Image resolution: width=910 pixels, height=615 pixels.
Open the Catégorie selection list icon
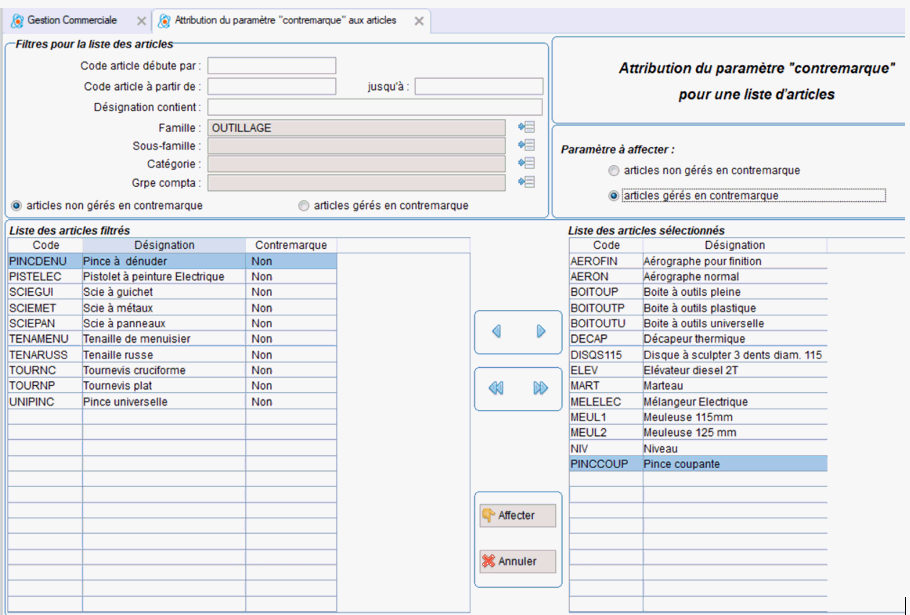pos(526,163)
